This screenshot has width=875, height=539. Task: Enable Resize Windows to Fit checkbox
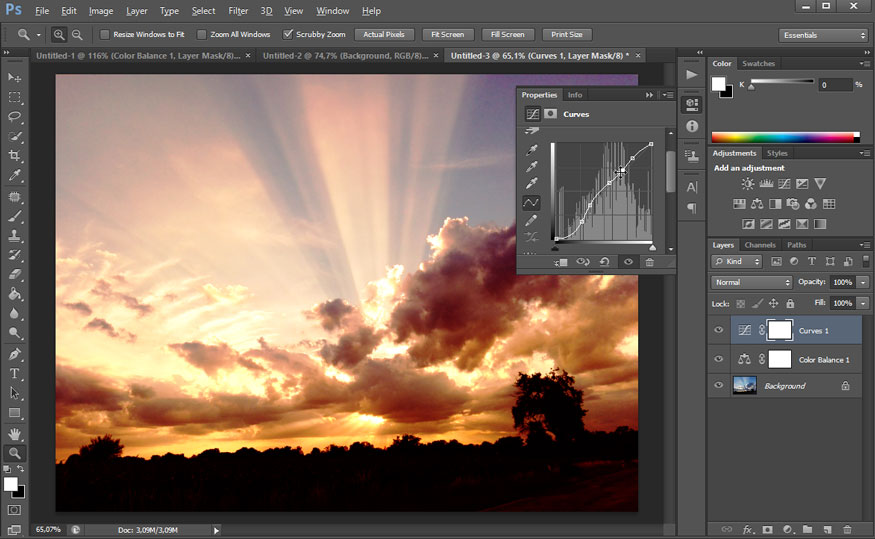click(105, 34)
